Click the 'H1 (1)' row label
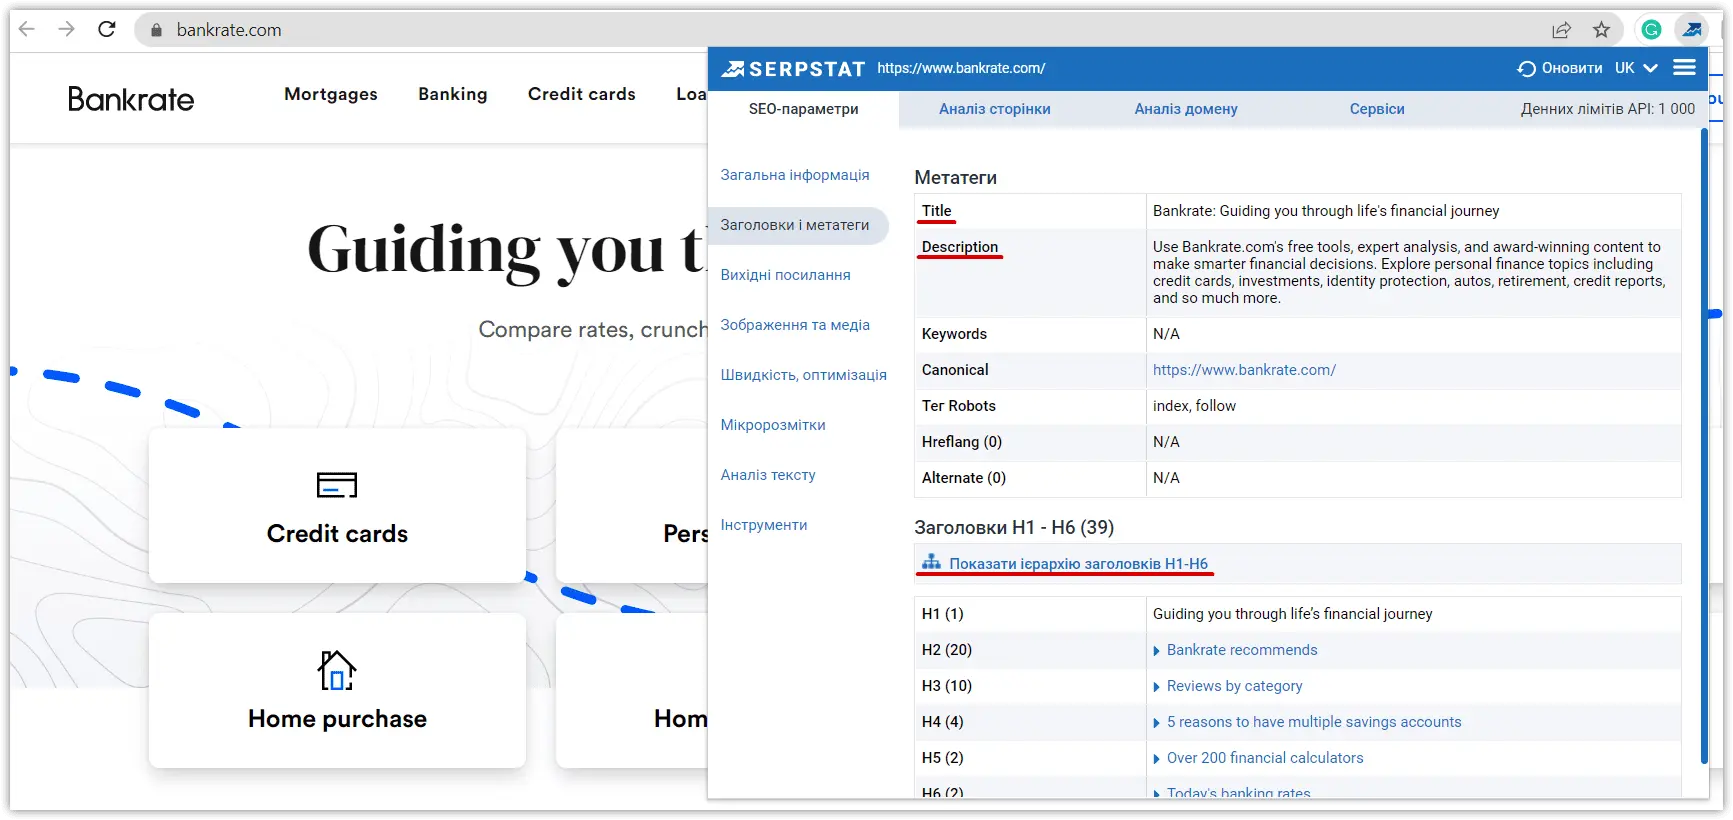The height and width of the screenshot is (820, 1733). tap(942, 614)
